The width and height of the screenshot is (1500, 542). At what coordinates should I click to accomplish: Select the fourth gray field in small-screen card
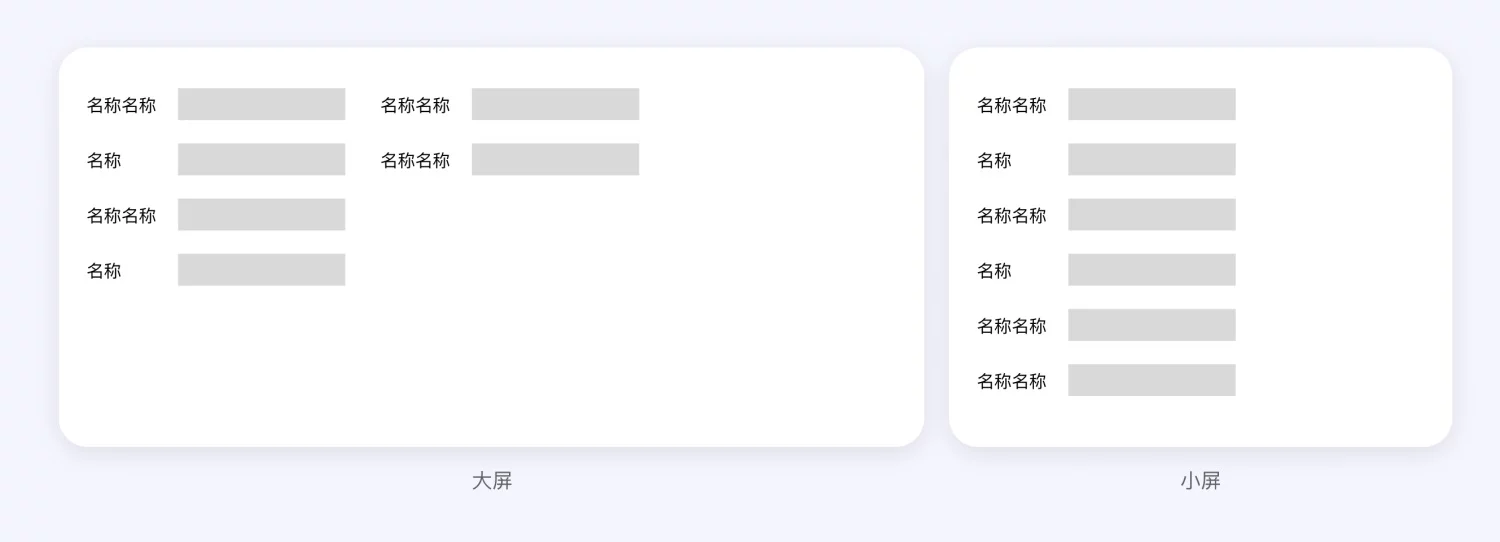coord(1151,269)
